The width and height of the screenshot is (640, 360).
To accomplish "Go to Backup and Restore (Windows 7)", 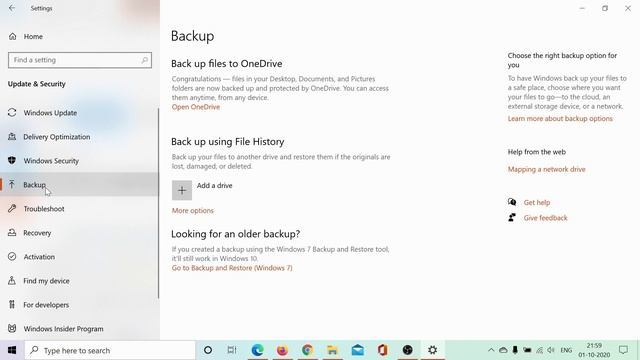I will click(x=232, y=268).
